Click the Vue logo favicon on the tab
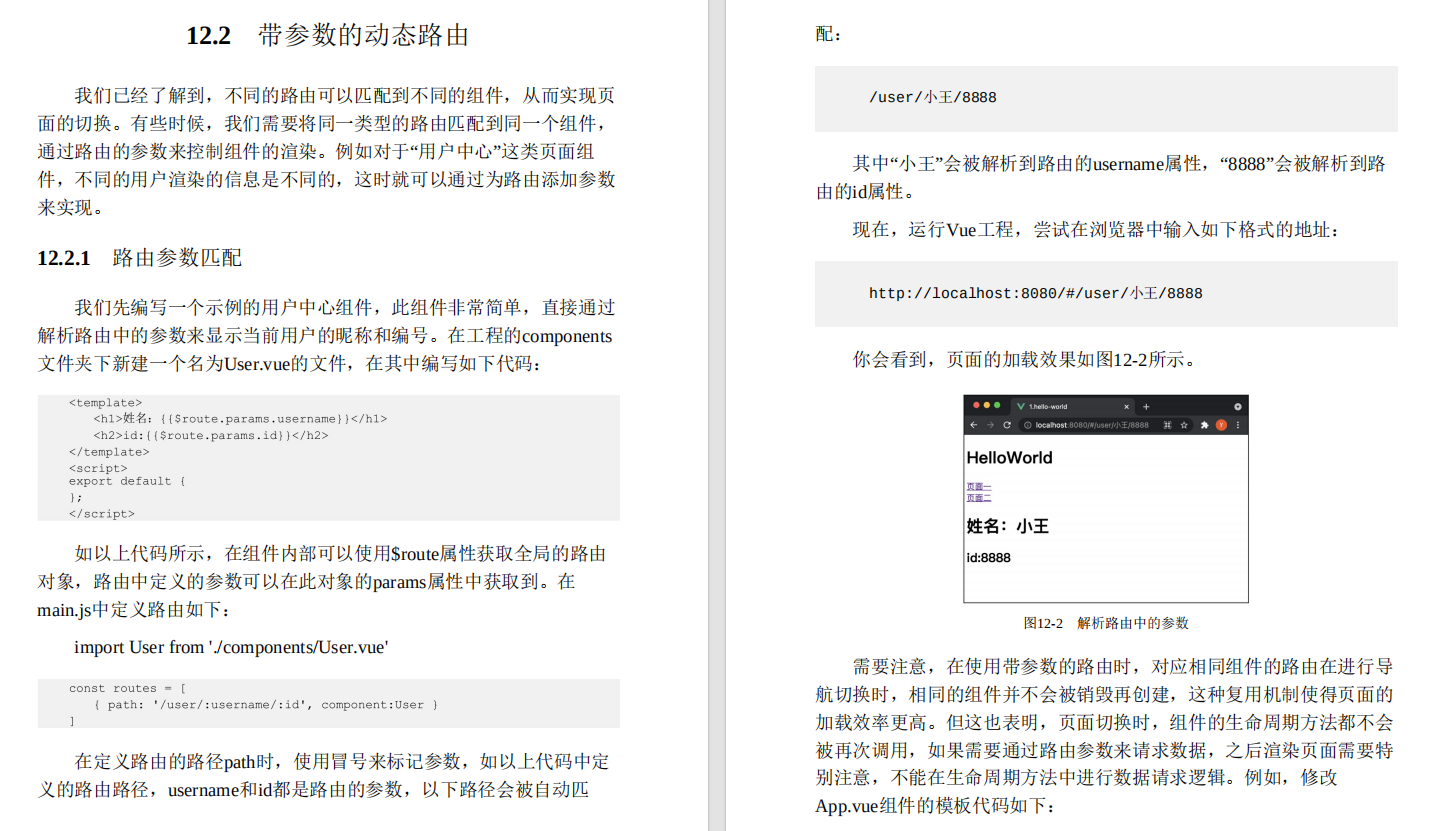 (1021, 407)
